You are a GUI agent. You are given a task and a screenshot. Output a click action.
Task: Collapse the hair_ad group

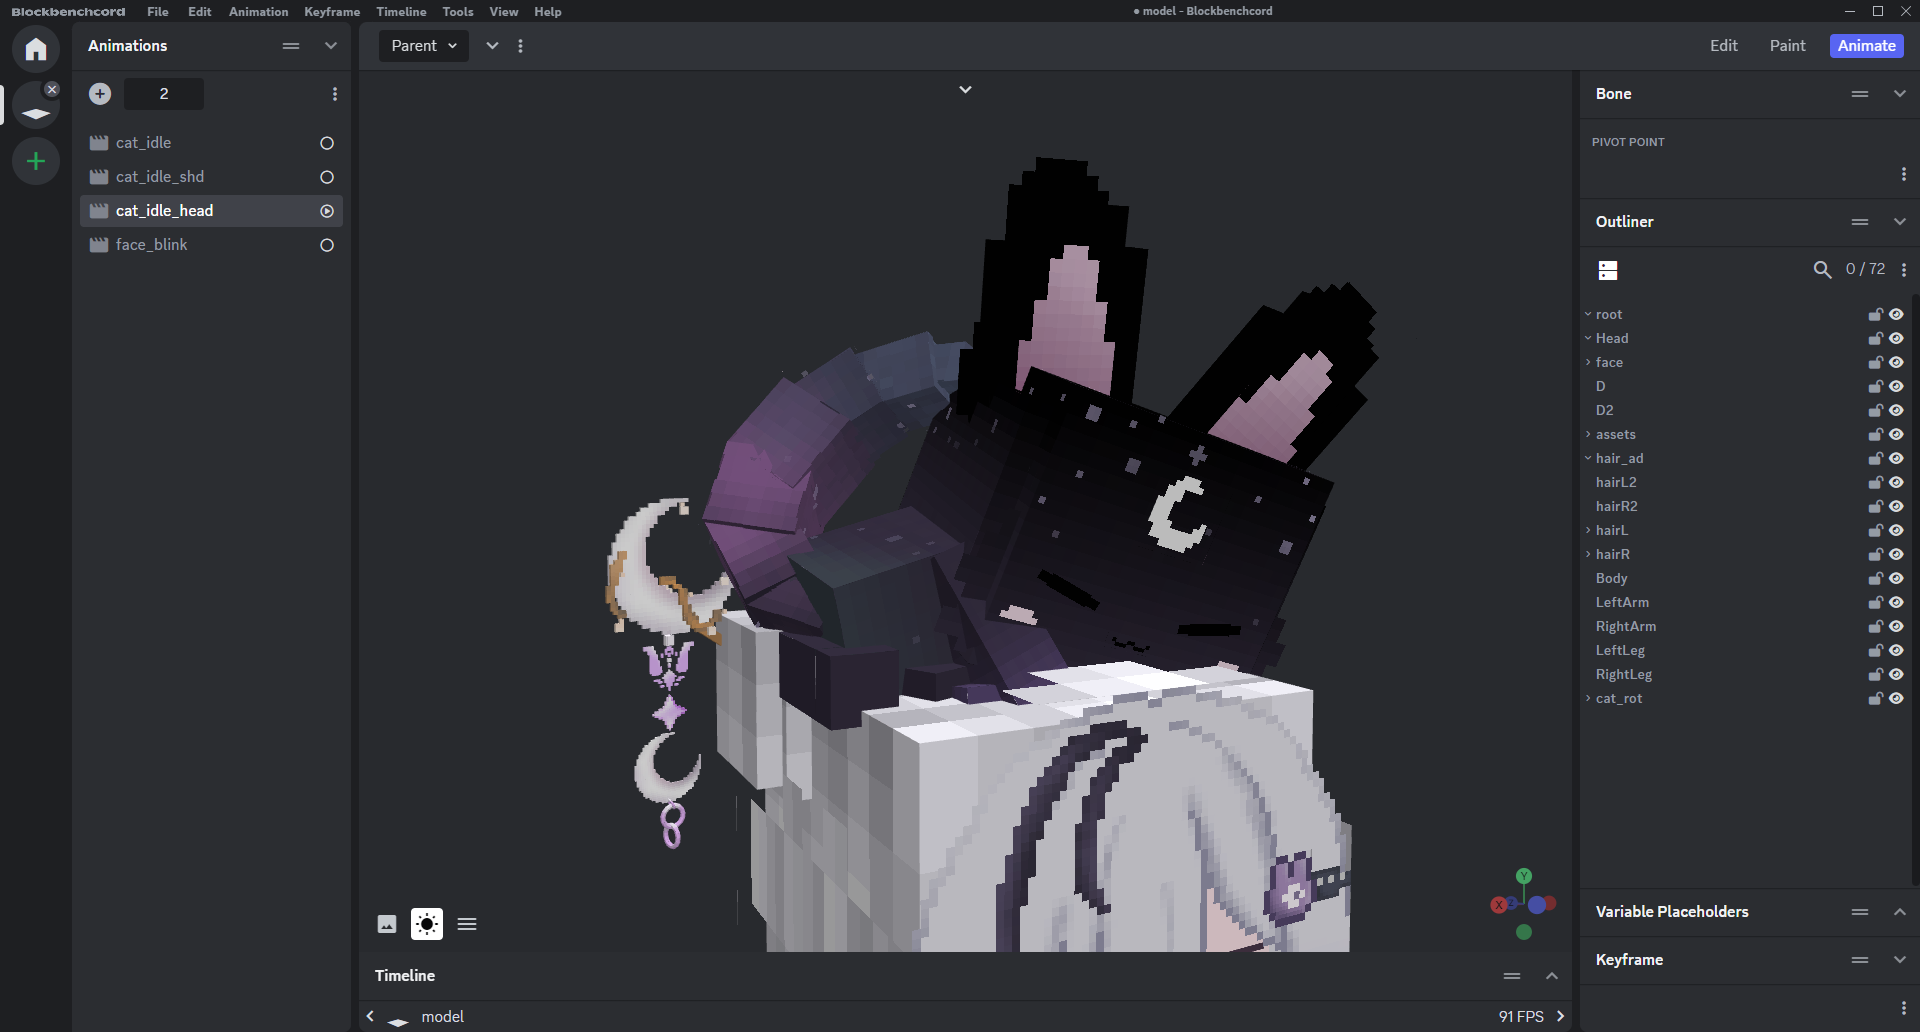pyautogui.click(x=1588, y=459)
